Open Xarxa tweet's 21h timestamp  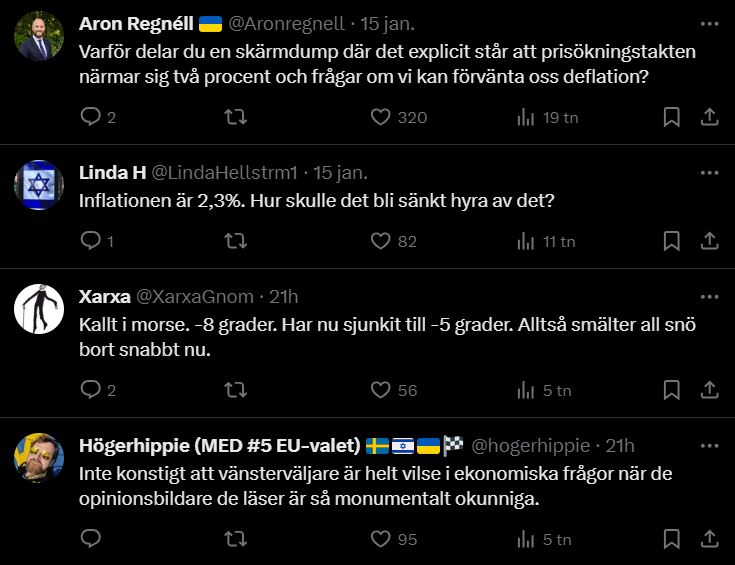(x=284, y=297)
